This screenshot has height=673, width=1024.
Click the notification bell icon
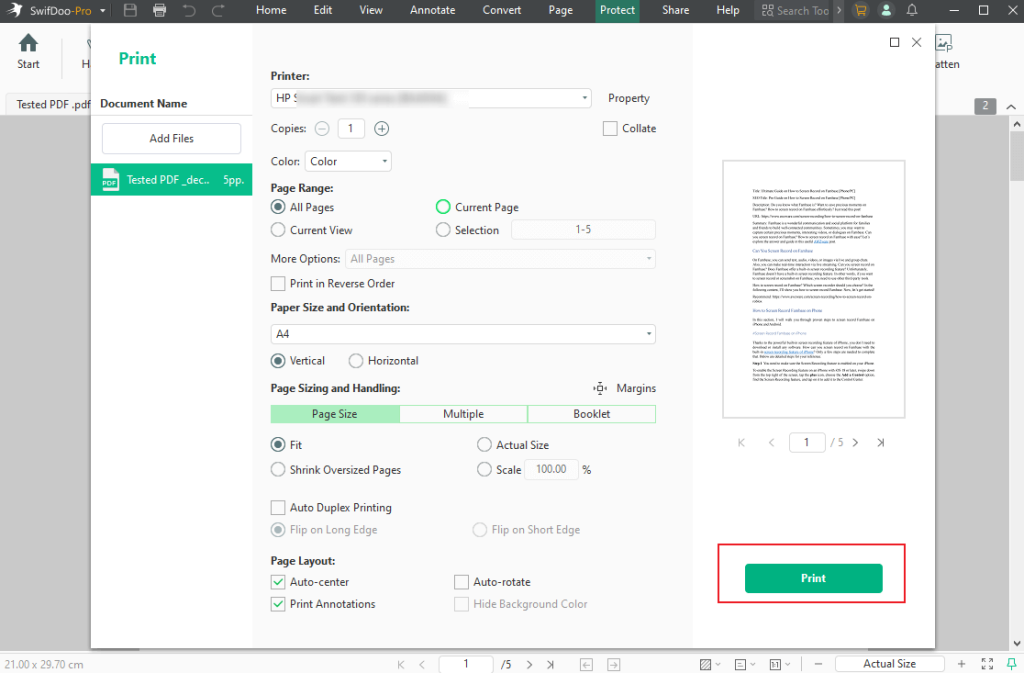coord(912,10)
